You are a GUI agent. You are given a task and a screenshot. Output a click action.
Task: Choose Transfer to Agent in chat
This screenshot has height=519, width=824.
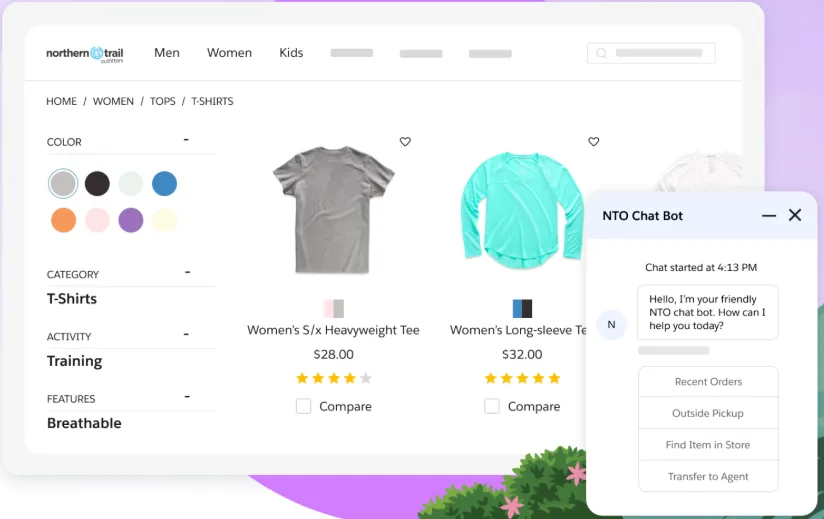(708, 476)
